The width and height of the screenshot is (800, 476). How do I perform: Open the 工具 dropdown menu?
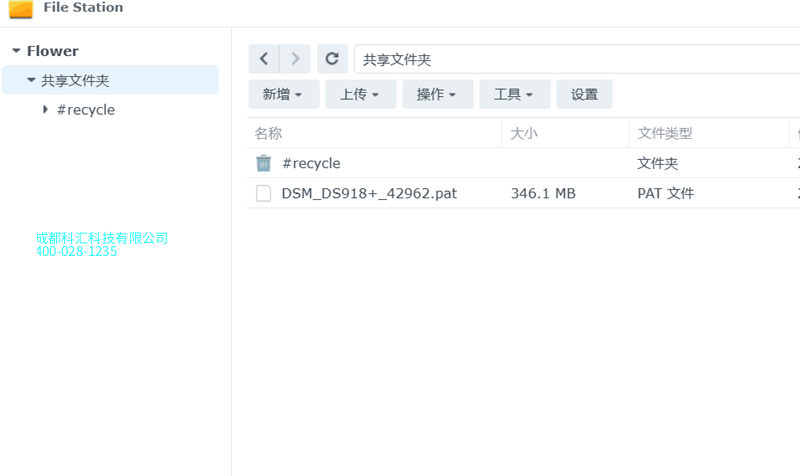tap(515, 94)
